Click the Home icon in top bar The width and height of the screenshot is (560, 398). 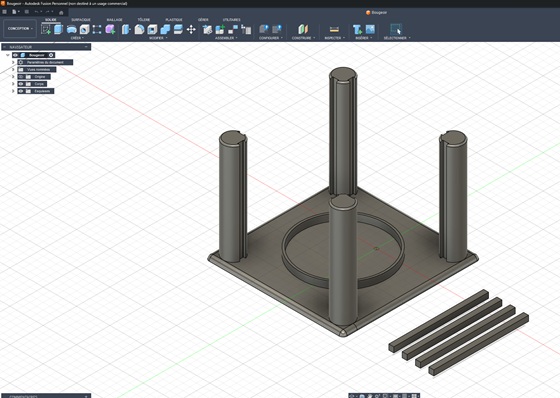tap(61, 13)
